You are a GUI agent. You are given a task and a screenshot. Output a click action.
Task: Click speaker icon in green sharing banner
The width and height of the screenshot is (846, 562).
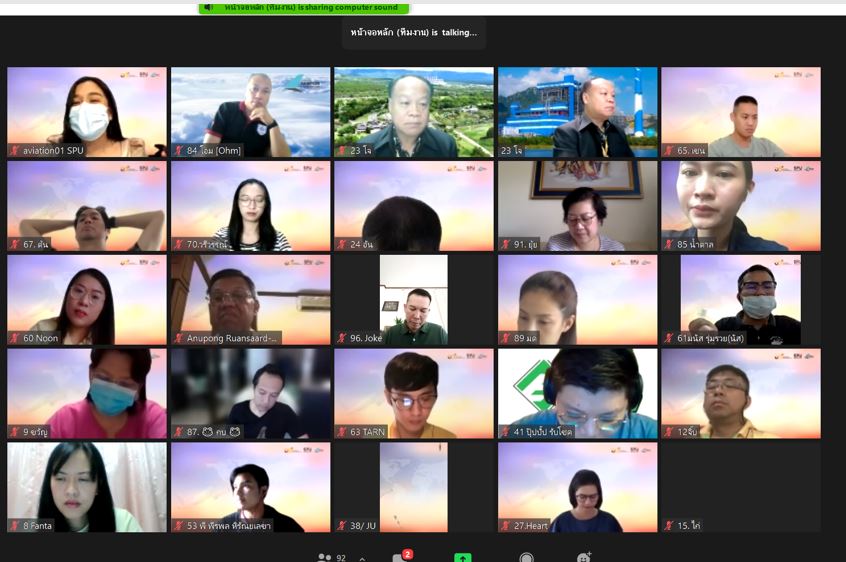pyautogui.click(x=207, y=7)
